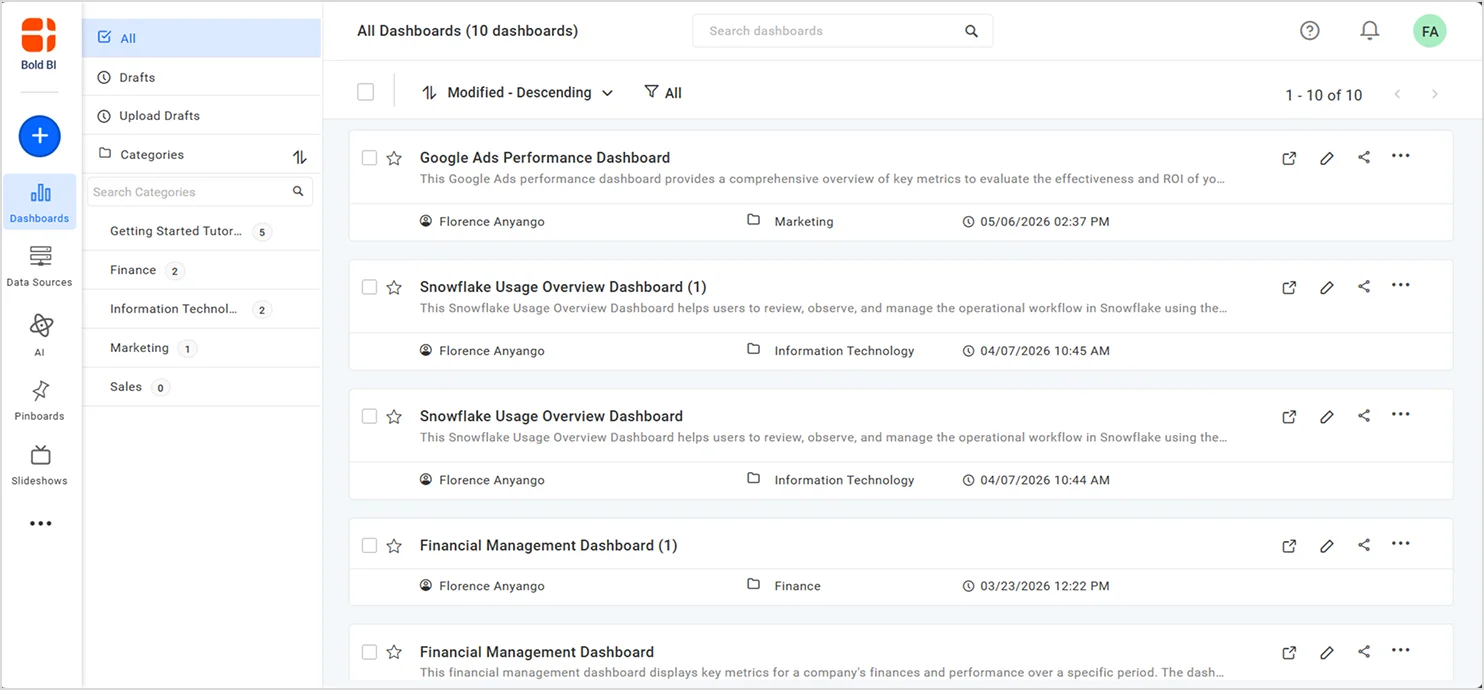
Task: Edit the Snowflake Usage Overview Dashboard (1)
Action: pos(1327,287)
